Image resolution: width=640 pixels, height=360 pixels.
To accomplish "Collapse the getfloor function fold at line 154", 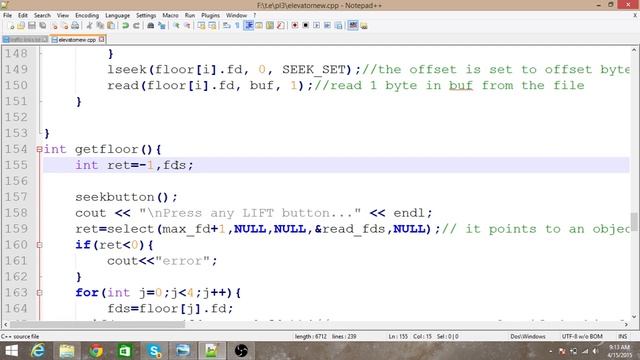I will pyautogui.click(x=40, y=149).
